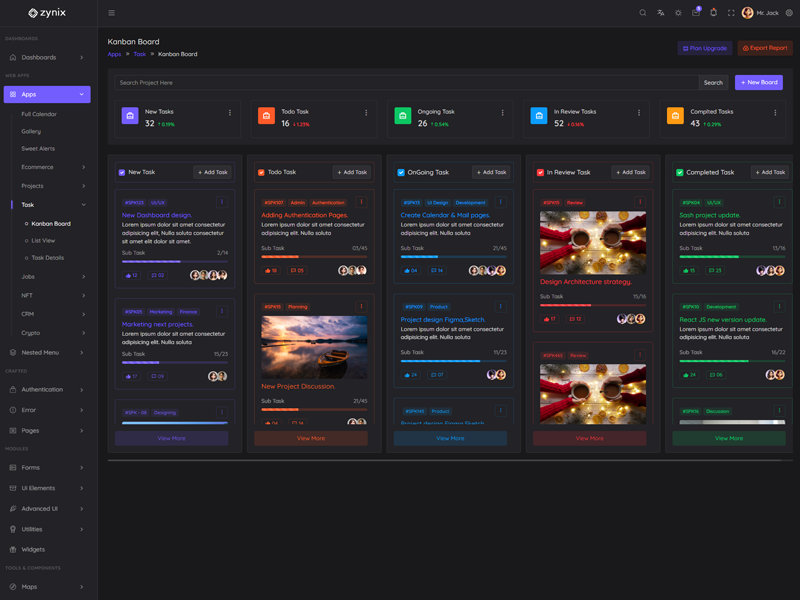
Task: Switch theme using the sun icon
Action: coord(678,13)
